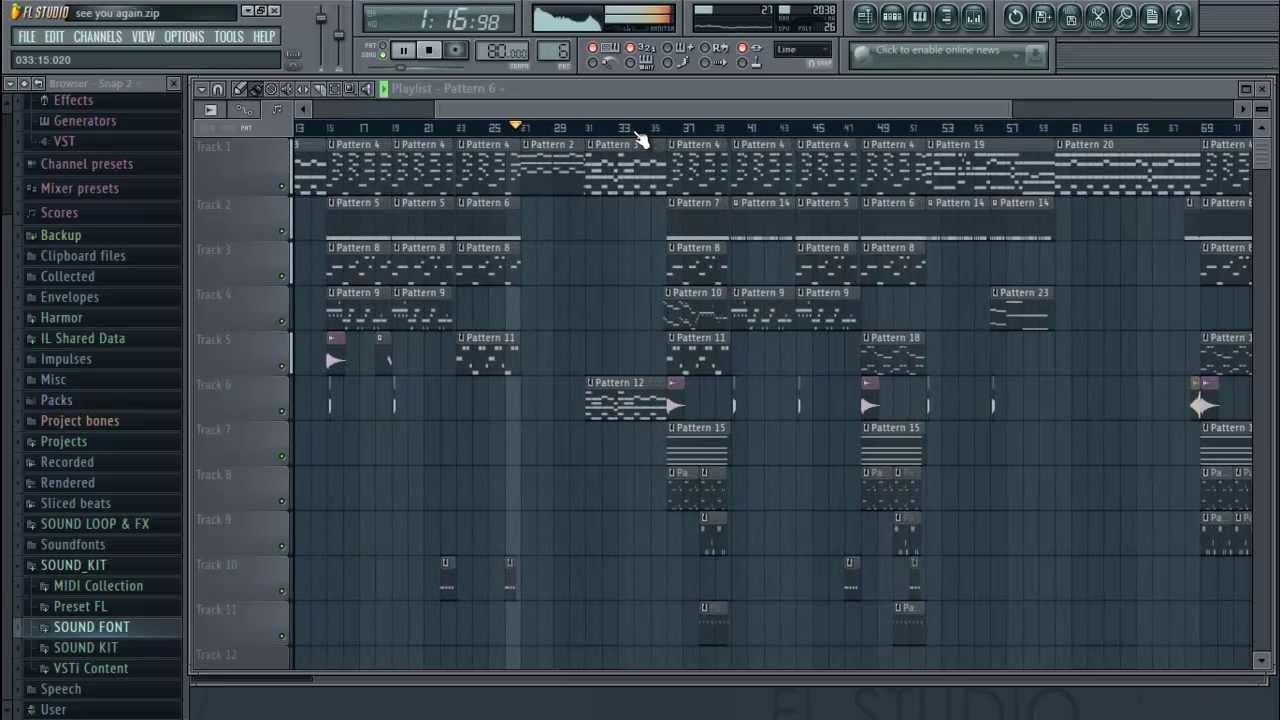This screenshot has height=720, width=1280.
Task: Click the record button in transport
Action: coord(455,50)
